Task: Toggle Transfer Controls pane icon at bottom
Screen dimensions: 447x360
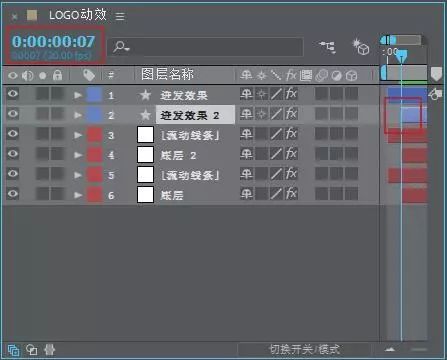Action: point(31,350)
